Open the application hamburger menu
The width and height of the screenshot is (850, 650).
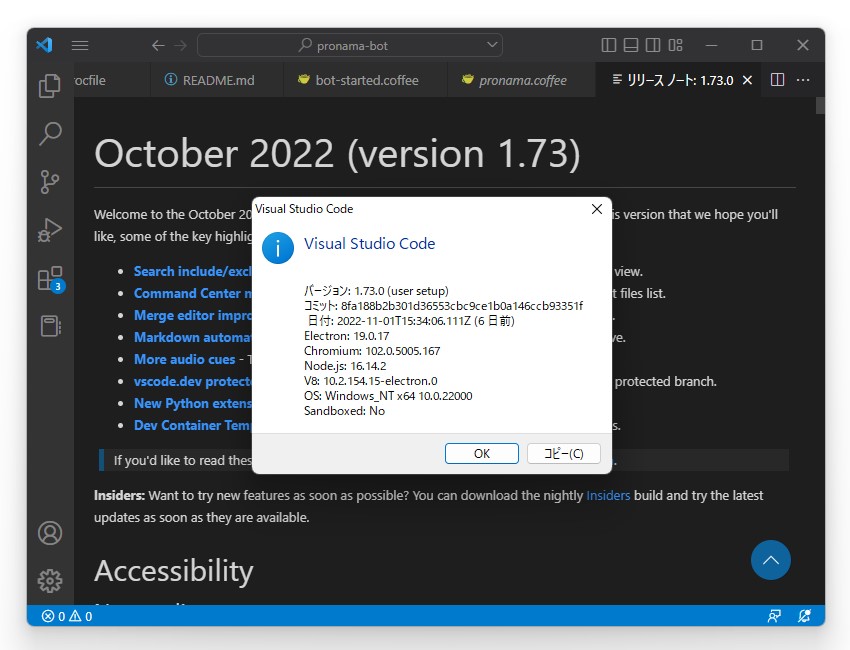click(80, 45)
